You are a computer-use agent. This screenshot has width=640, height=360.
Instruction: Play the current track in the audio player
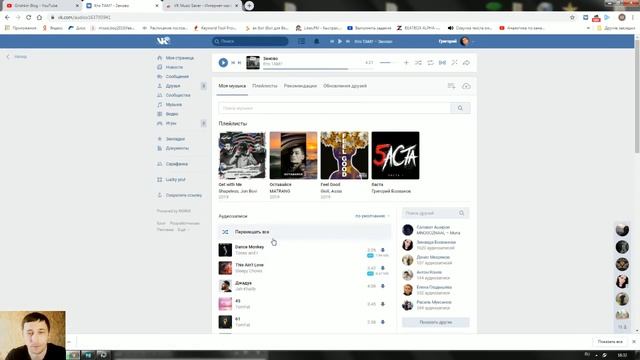[223, 62]
